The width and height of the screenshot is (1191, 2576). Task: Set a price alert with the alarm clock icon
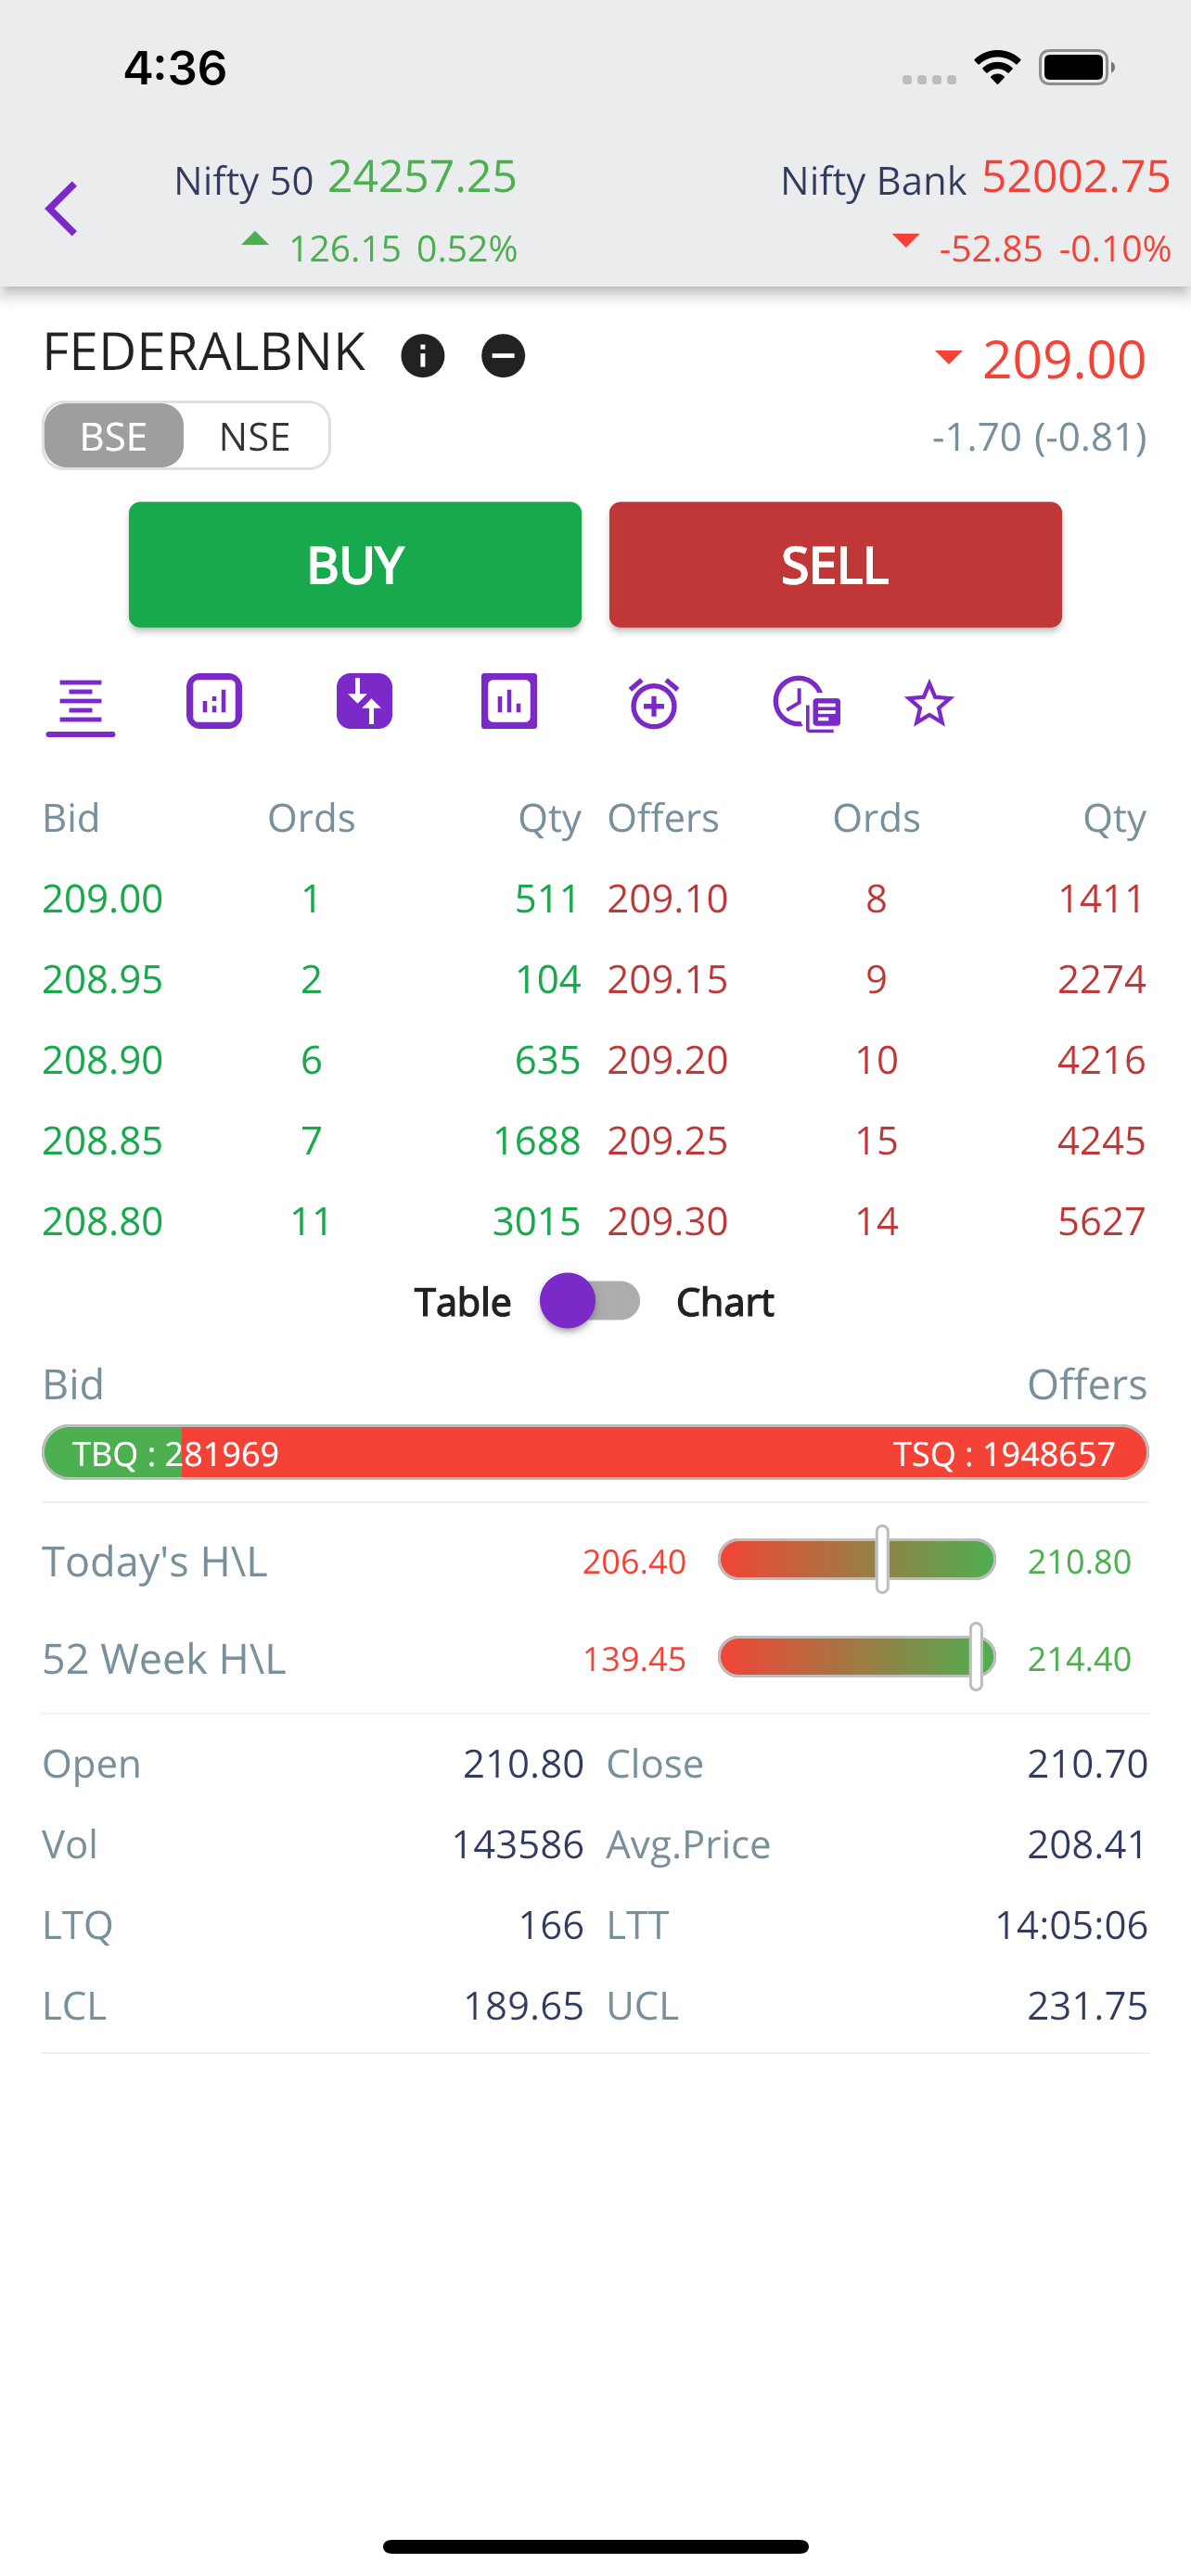coord(654,703)
